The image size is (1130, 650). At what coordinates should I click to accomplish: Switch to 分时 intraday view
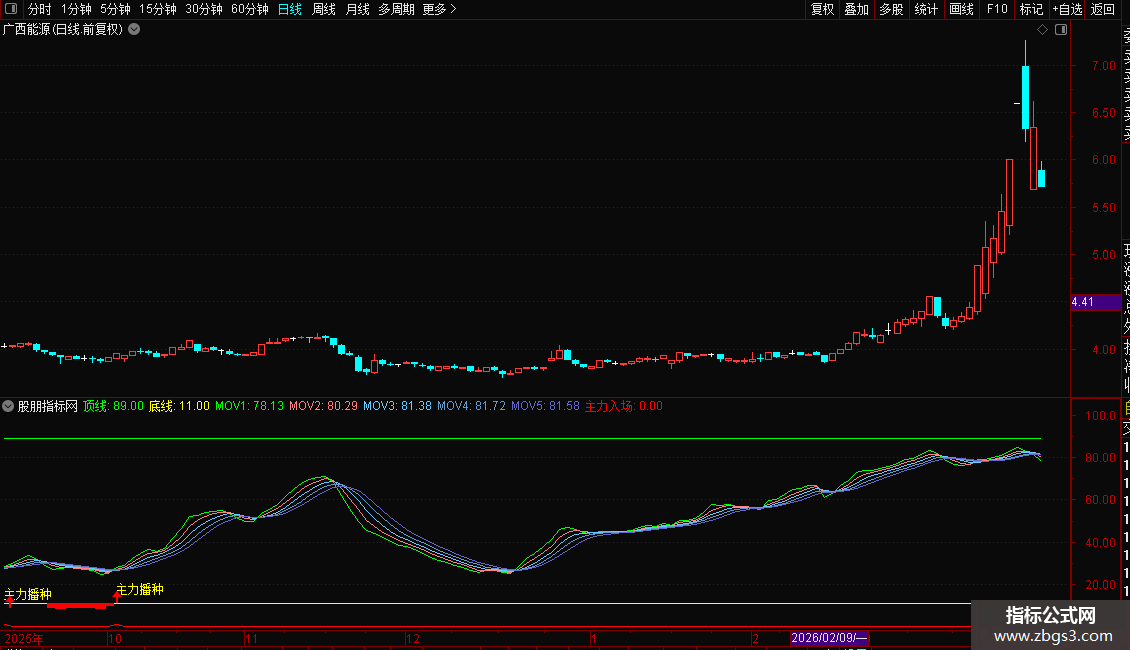click(40, 9)
